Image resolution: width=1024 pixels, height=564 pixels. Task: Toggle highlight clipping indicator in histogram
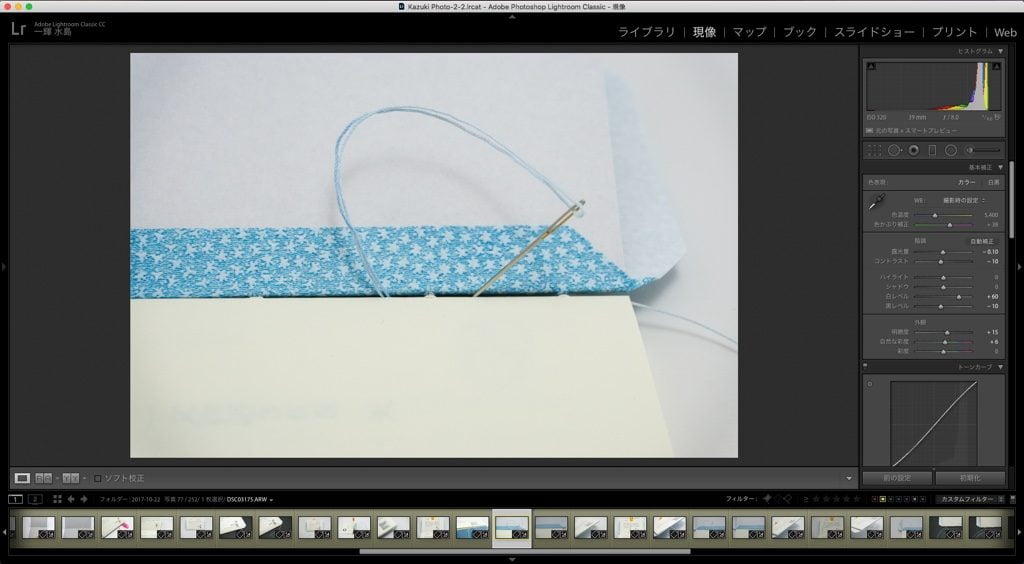996,67
